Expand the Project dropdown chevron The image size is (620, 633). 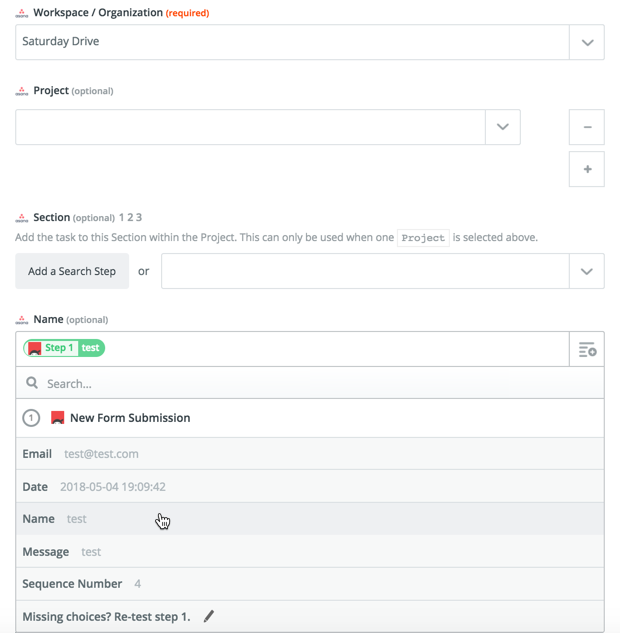[x=502, y=127]
